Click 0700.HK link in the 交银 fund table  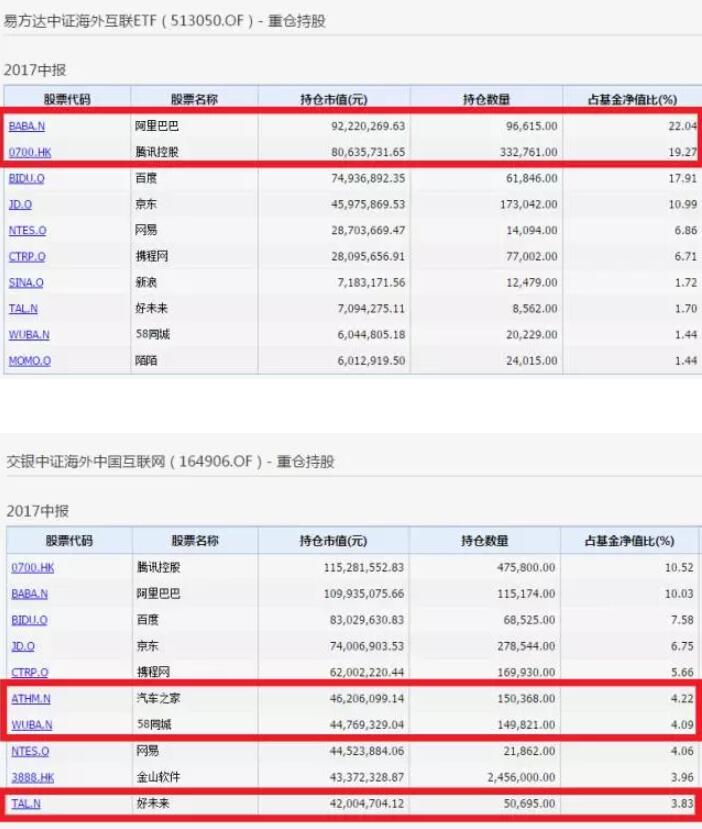29,567
